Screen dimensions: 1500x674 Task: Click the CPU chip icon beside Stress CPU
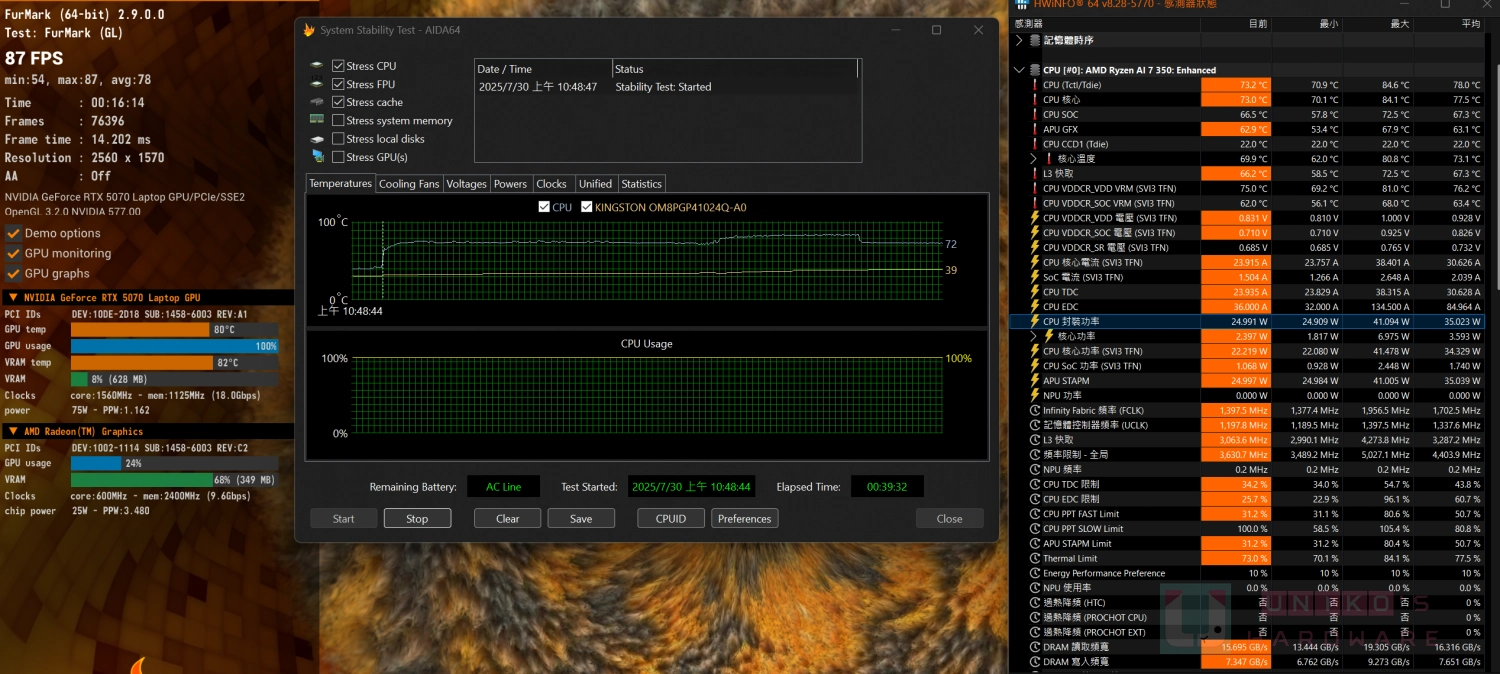(x=317, y=66)
